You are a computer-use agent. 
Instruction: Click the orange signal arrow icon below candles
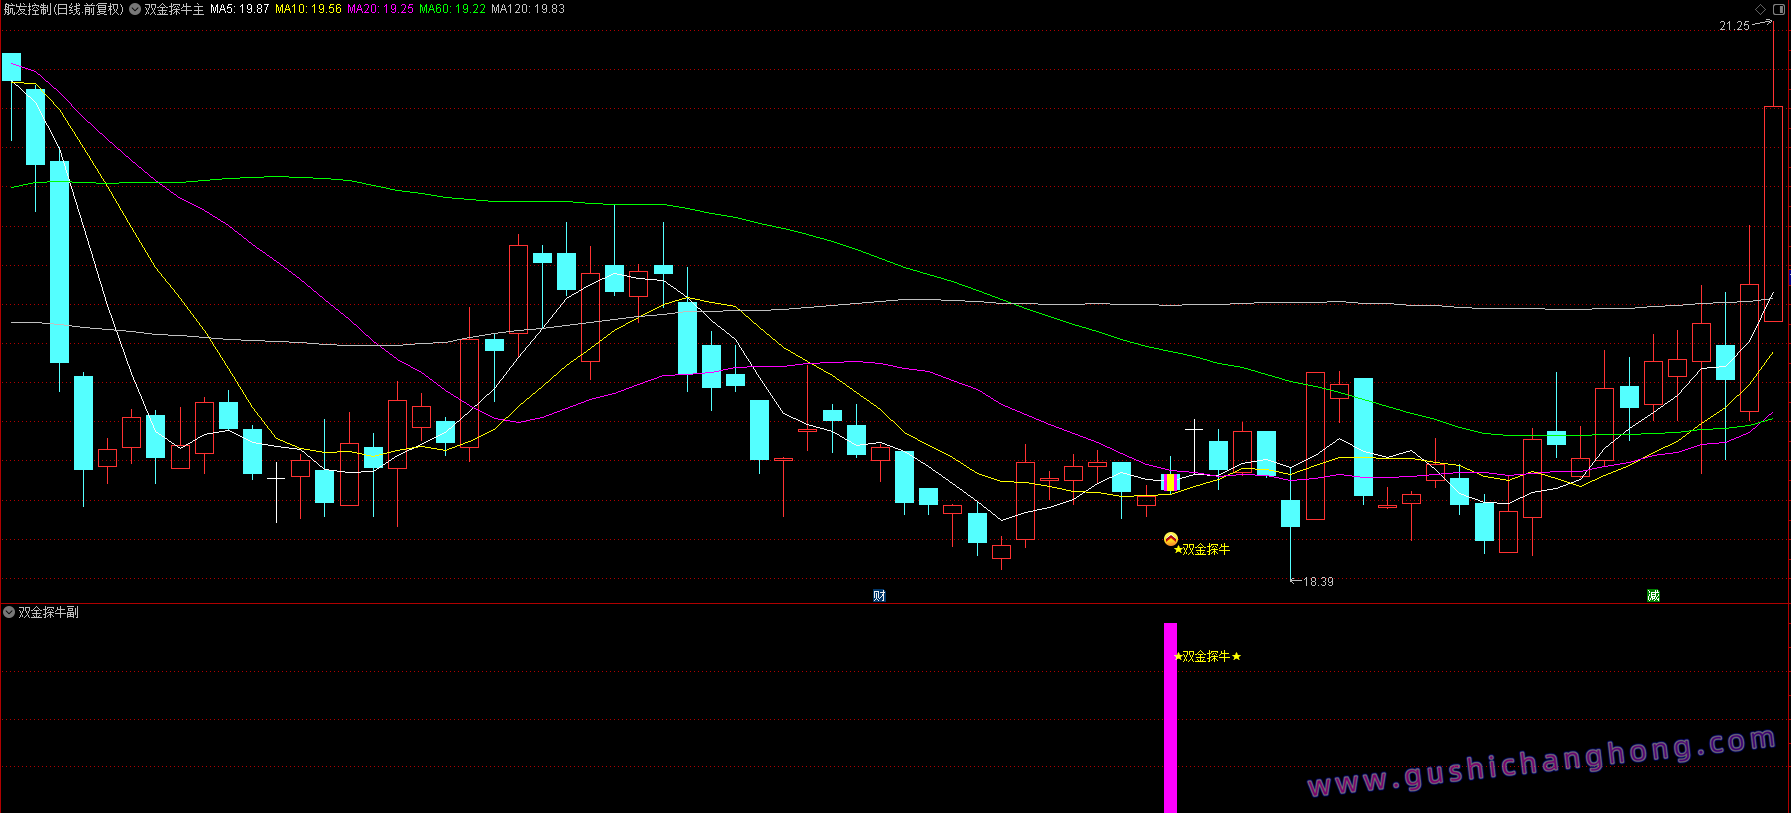tap(1171, 540)
